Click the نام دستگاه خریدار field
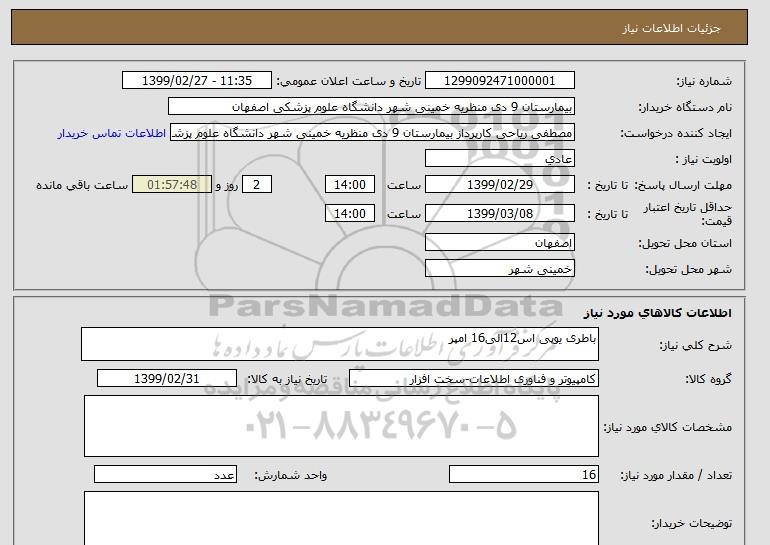The width and height of the screenshot is (770, 545). pos(371,107)
